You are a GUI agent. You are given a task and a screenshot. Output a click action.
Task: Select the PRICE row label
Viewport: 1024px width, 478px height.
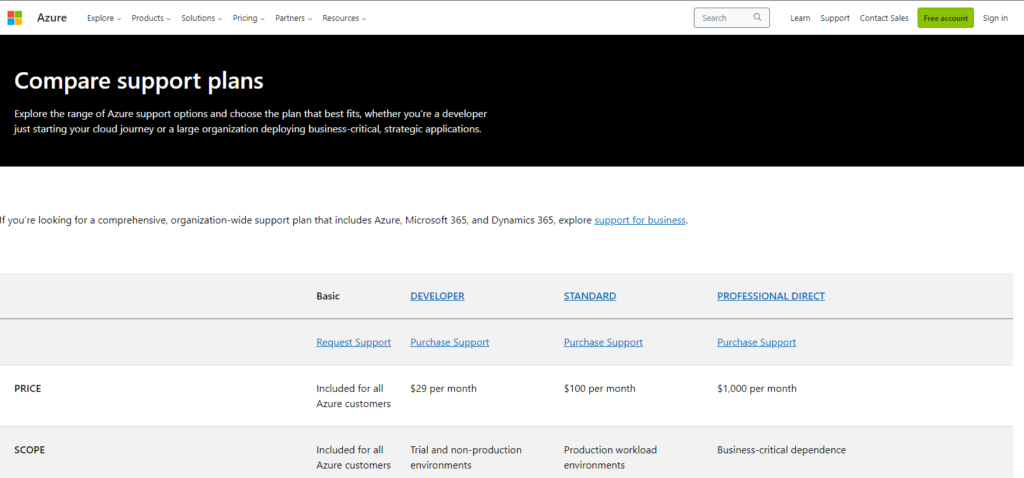[x=27, y=389]
